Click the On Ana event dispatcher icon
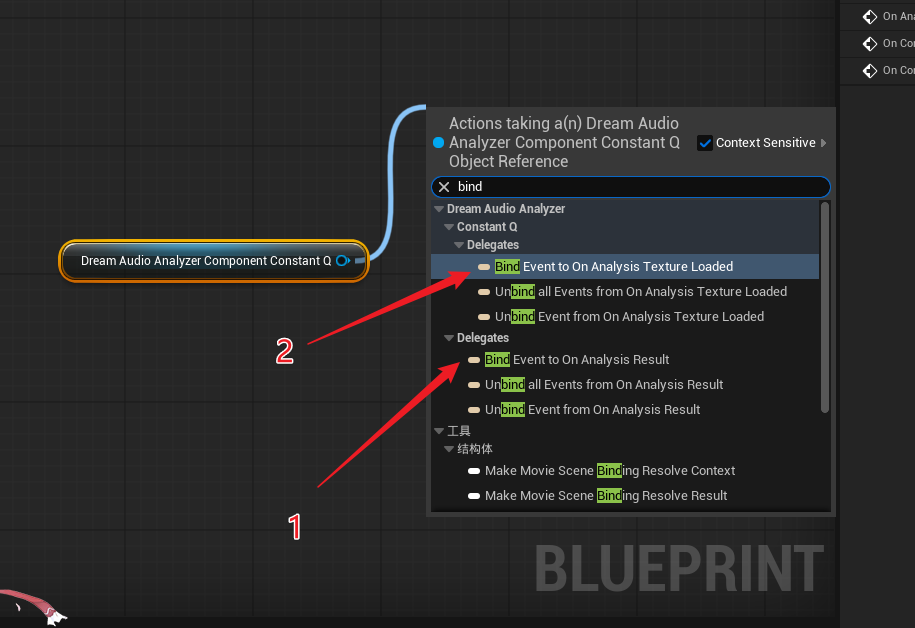The image size is (915, 628). [868, 16]
